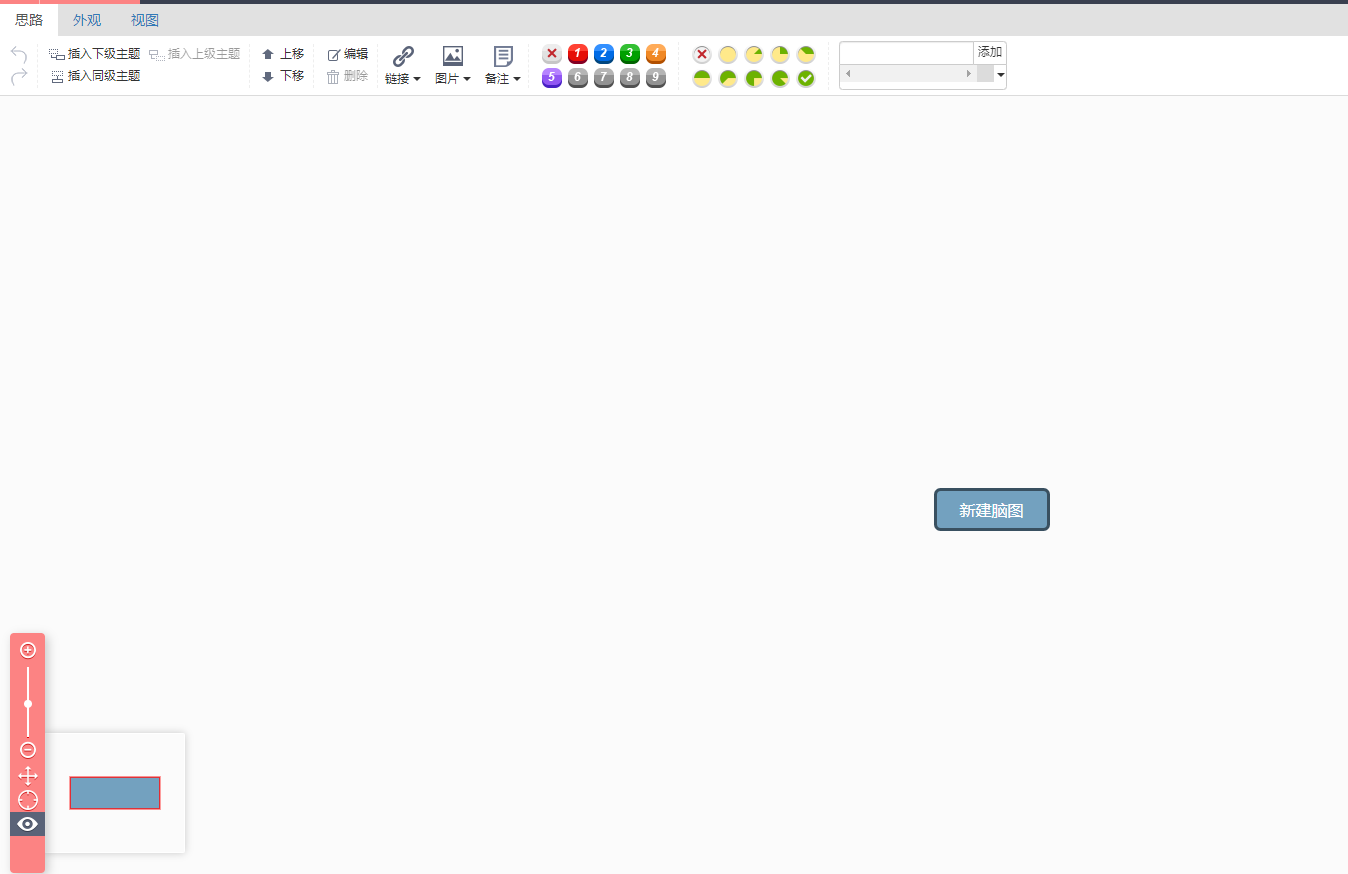
Task: Remove progress with the round X icon
Action: (x=702, y=54)
